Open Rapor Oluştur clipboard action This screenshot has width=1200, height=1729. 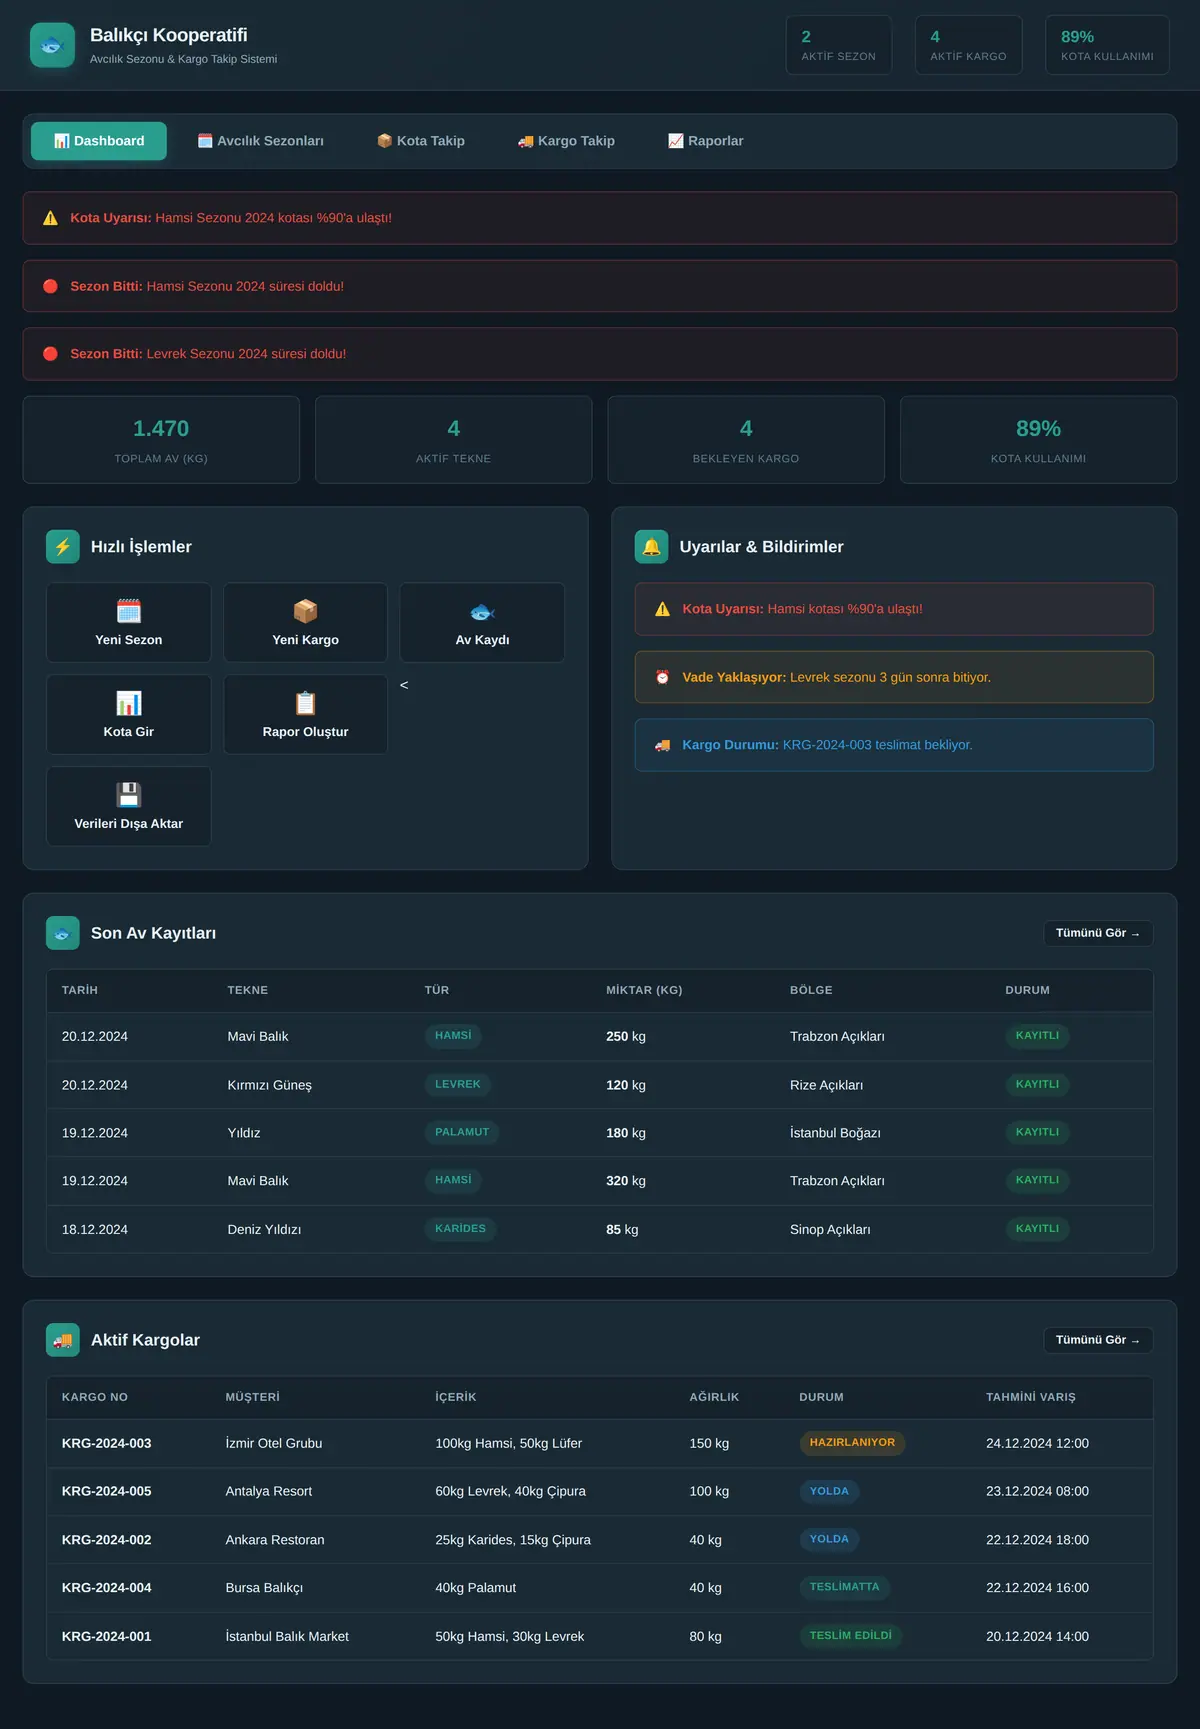tap(305, 714)
